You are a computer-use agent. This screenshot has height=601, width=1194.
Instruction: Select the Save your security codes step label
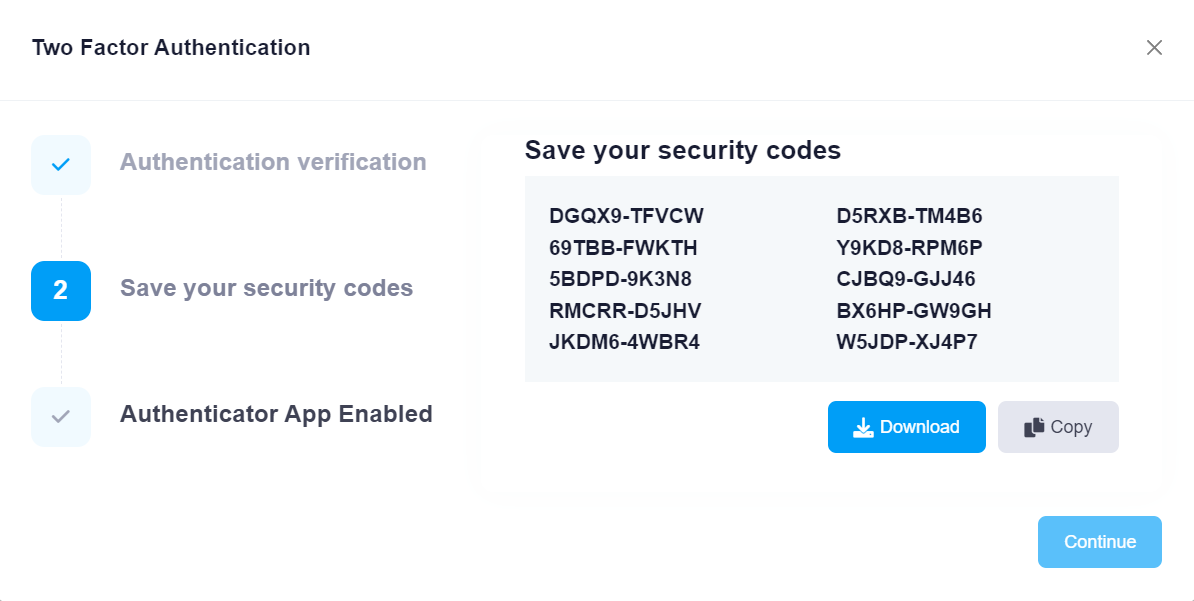pyautogui.click(x=266, y=288)
